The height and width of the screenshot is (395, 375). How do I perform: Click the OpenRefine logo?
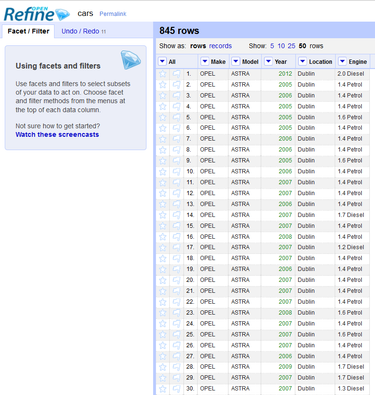(37, 14)
